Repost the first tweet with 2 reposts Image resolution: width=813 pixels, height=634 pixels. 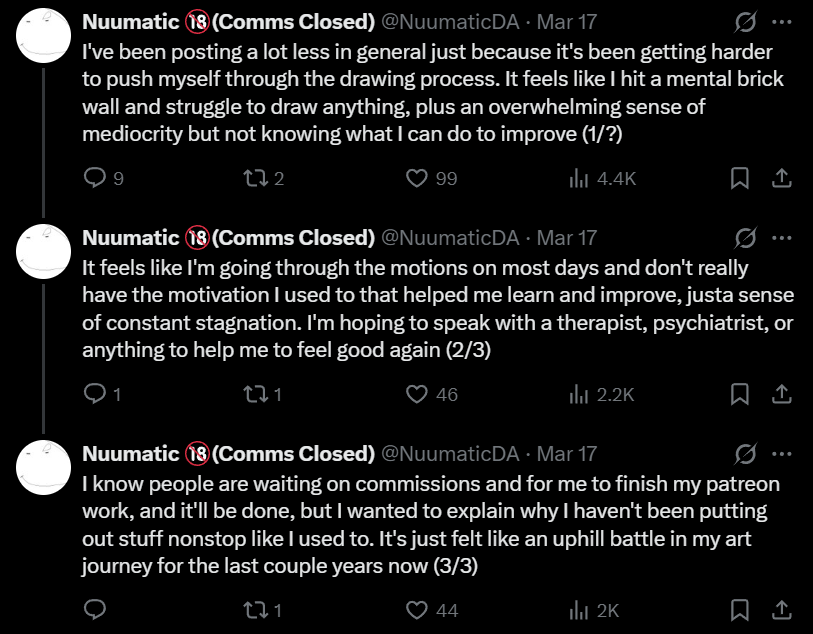point(254,179)
